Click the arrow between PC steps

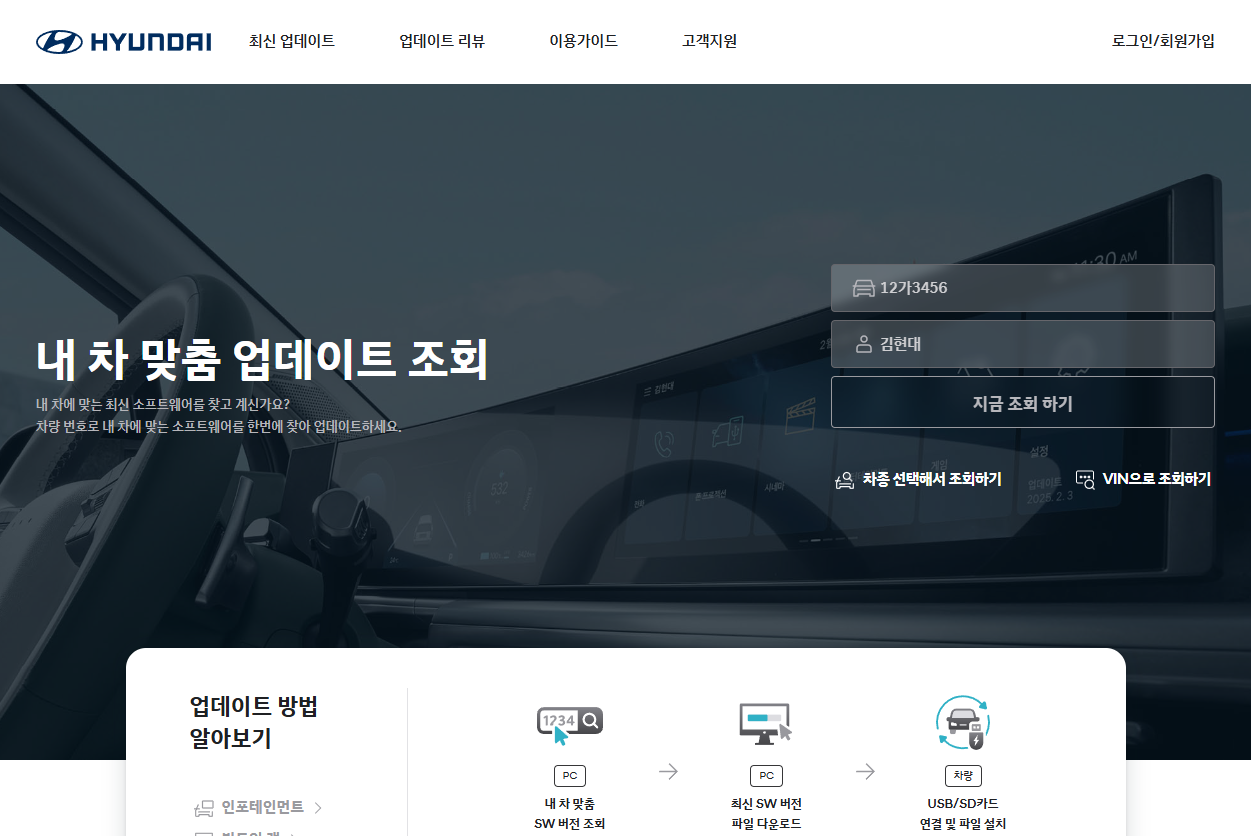point(668,770)
